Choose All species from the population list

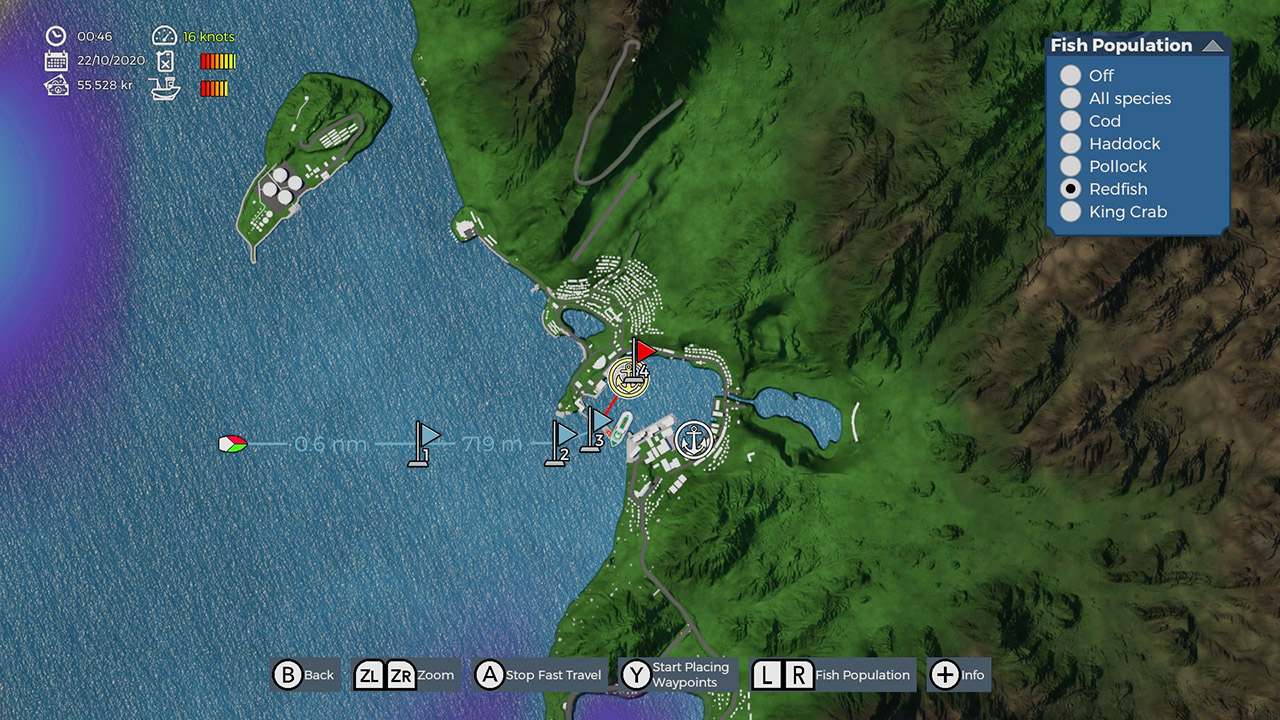(x=1070, y=98)
